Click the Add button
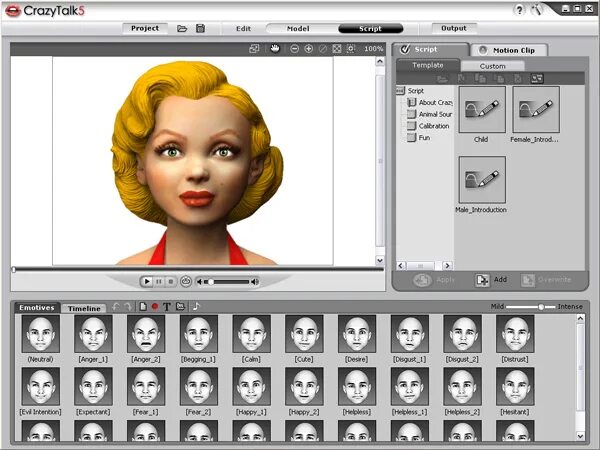 click(491, 280)
